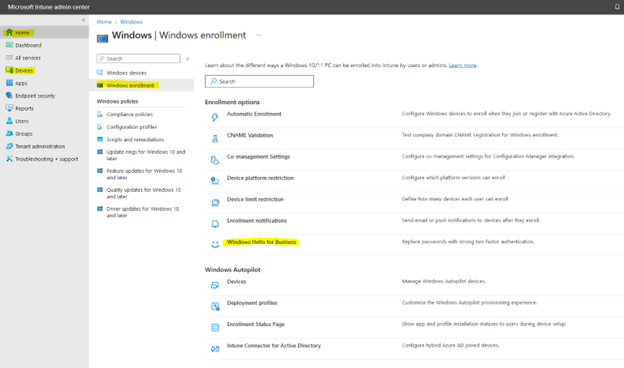Click the CNAME Validation flask icon

pyautogui.click(x=215, y=138)
